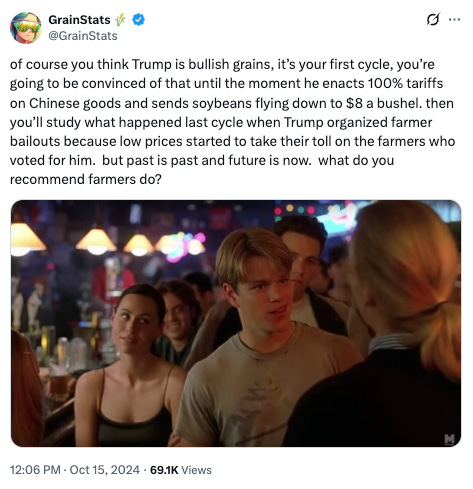Image resolution: width=473 pixels, height=489 pixels.
Task: Click the blue verified checkmark badge
Action: [x=138, y=20]
